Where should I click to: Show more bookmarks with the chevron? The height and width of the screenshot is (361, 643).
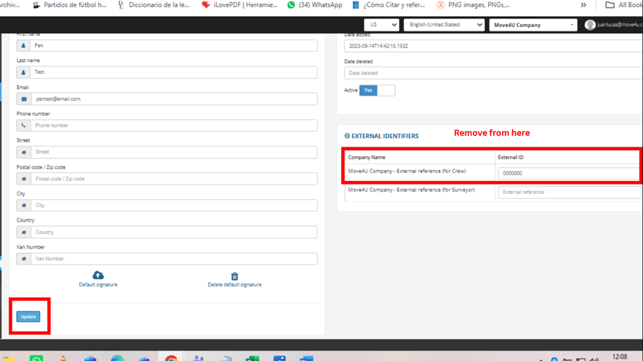pyautogui.click(x=583, y=5)
